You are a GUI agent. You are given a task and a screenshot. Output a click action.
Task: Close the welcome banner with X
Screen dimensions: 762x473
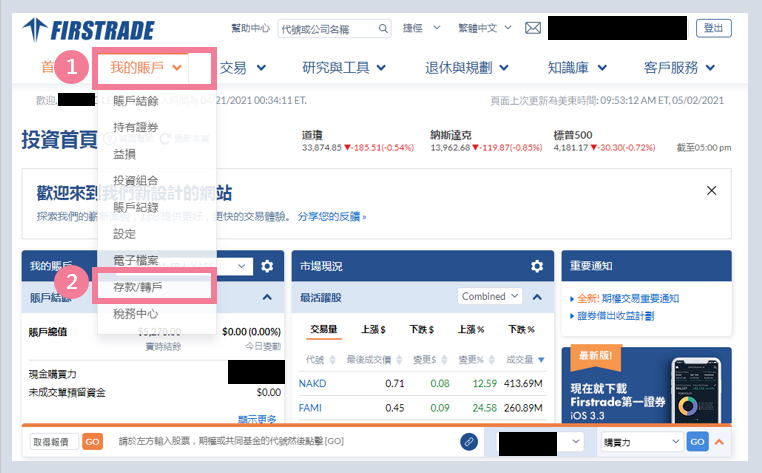pyautogui.click(x=711, y=191)
